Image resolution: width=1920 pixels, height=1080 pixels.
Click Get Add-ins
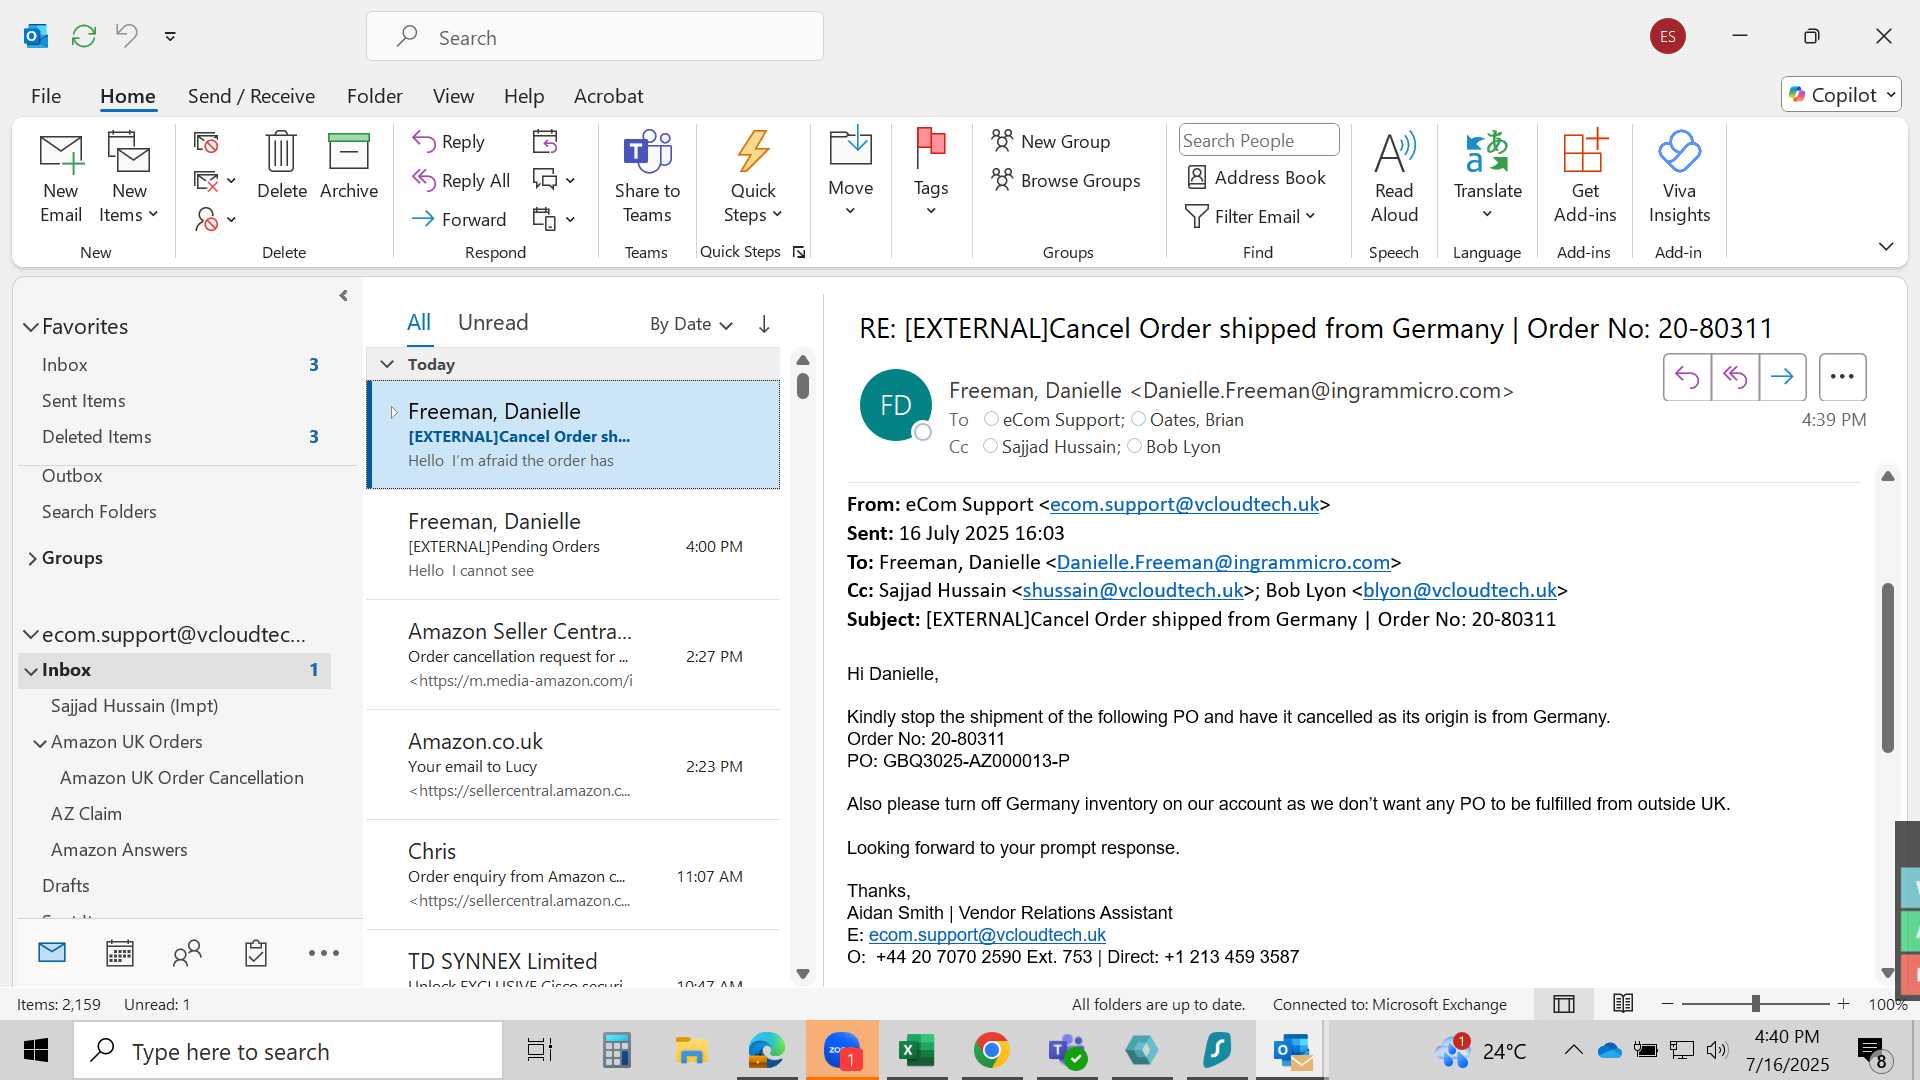[x=1585, y=178]
